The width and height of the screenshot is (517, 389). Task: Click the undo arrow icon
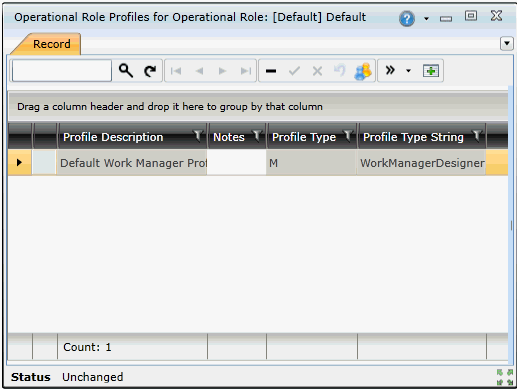(340, 70)
